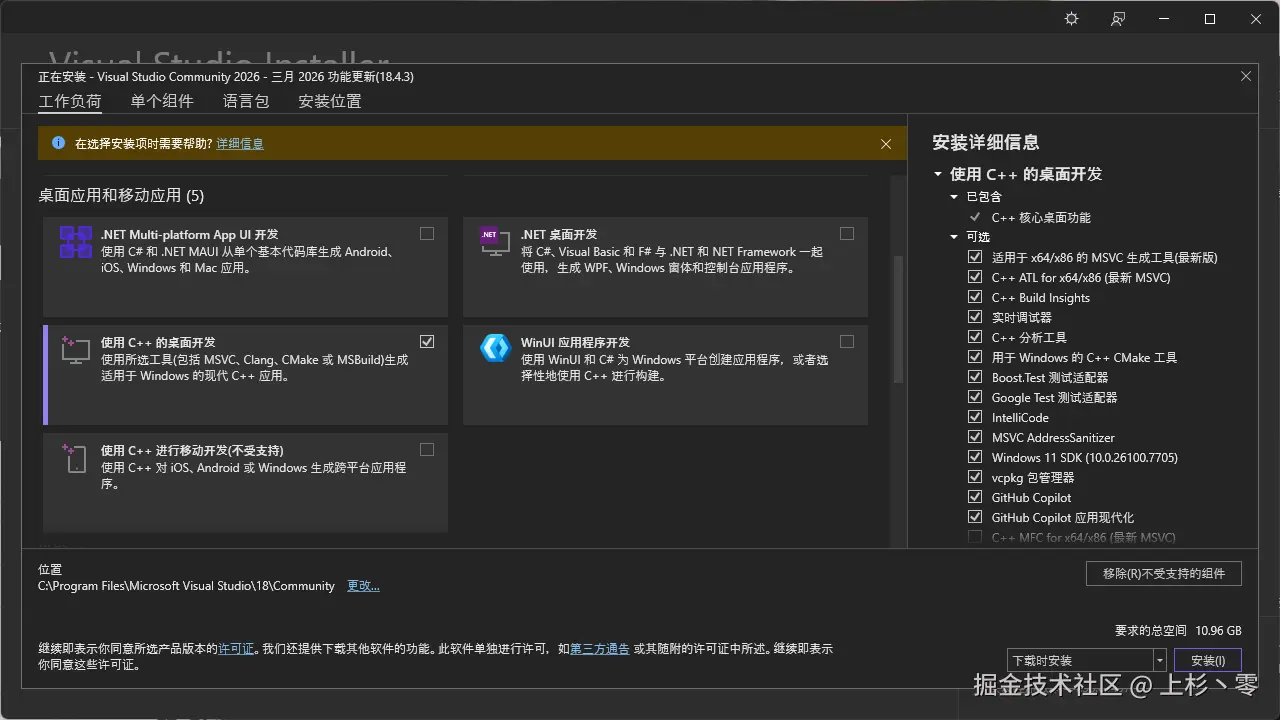The image size is (1280, 720).
Task: Dismiss the yellow help banner
Action: (x=886, y=144)
